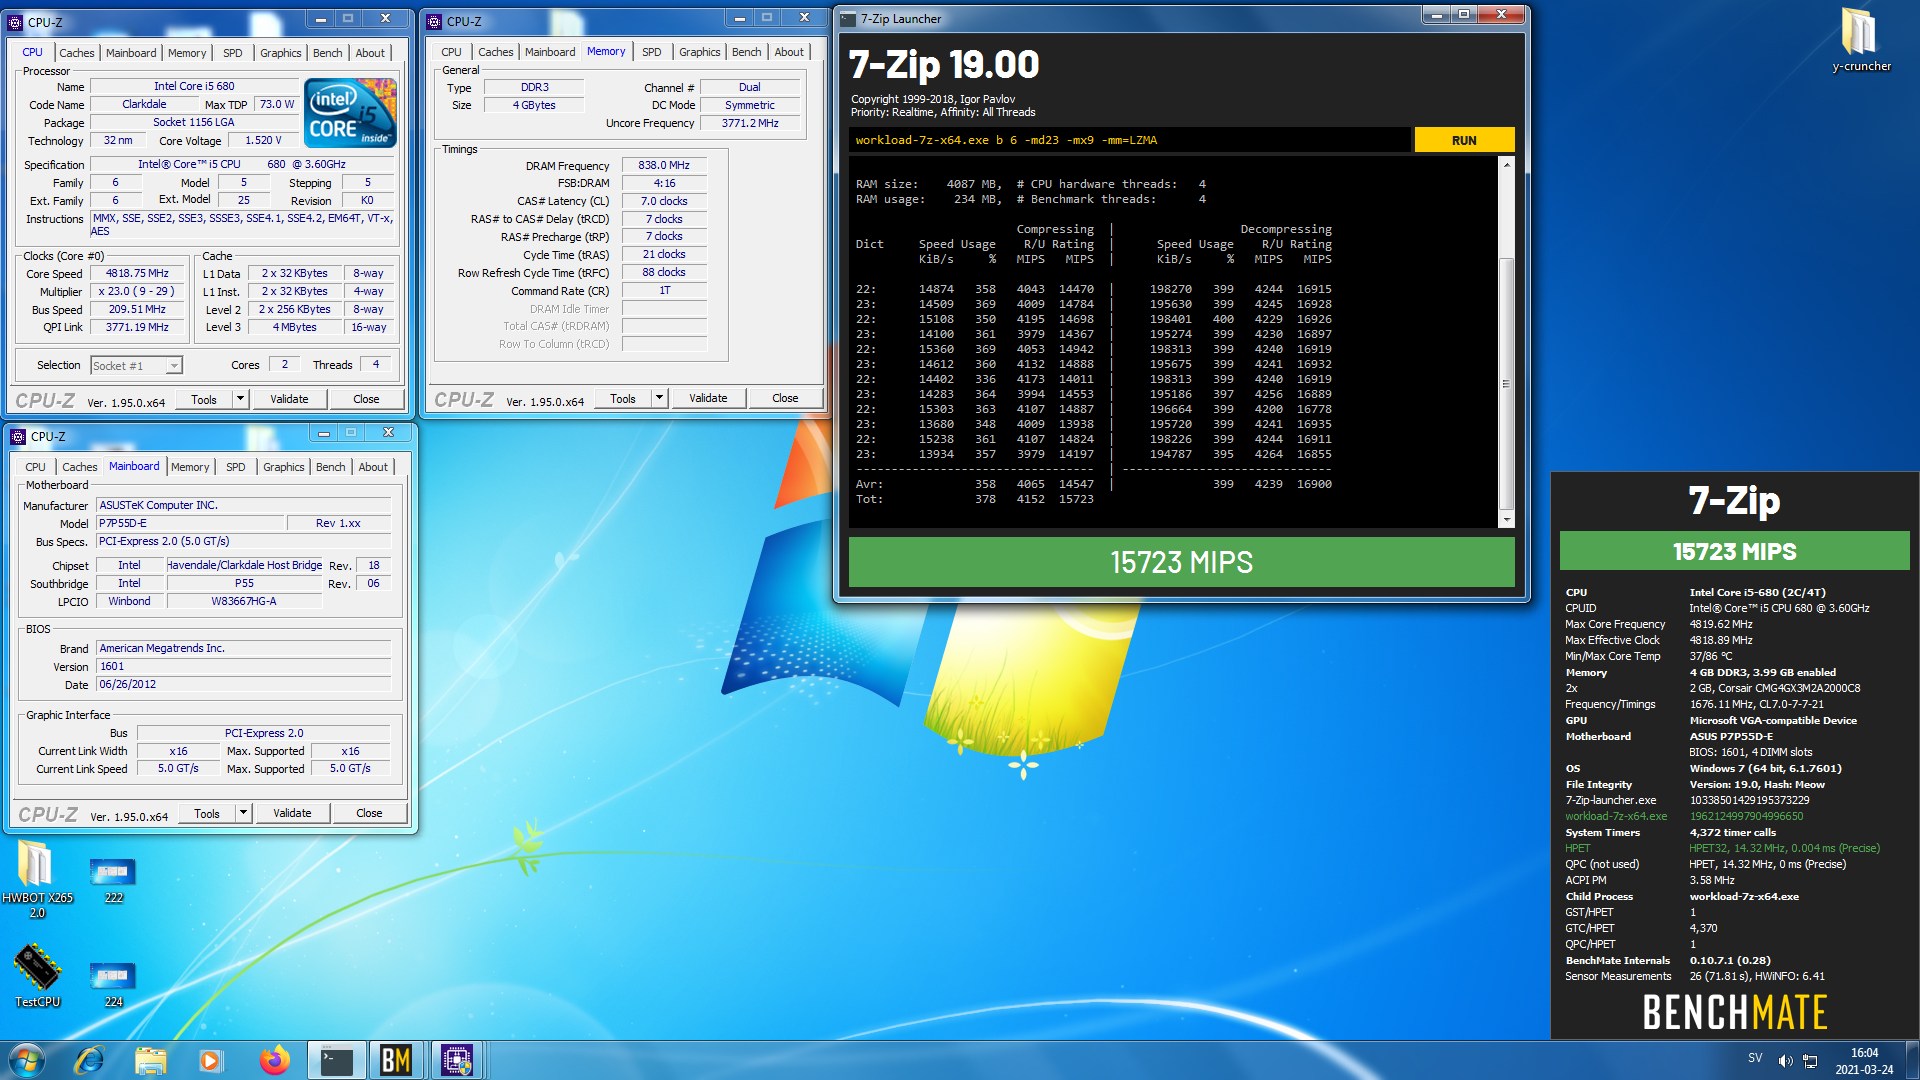
Task: Click Close button in the CPU tab window
Action: (366, 399)
